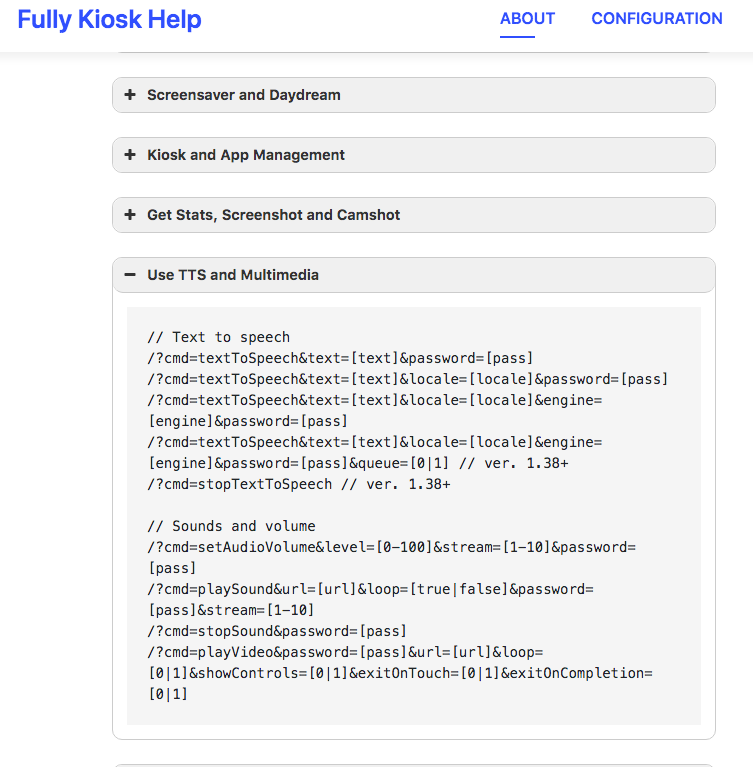Click plus icon beside Screensaver and Daydream
This screenshot has height=767, width=753.
pyautogui.click(x=130, y=94)
